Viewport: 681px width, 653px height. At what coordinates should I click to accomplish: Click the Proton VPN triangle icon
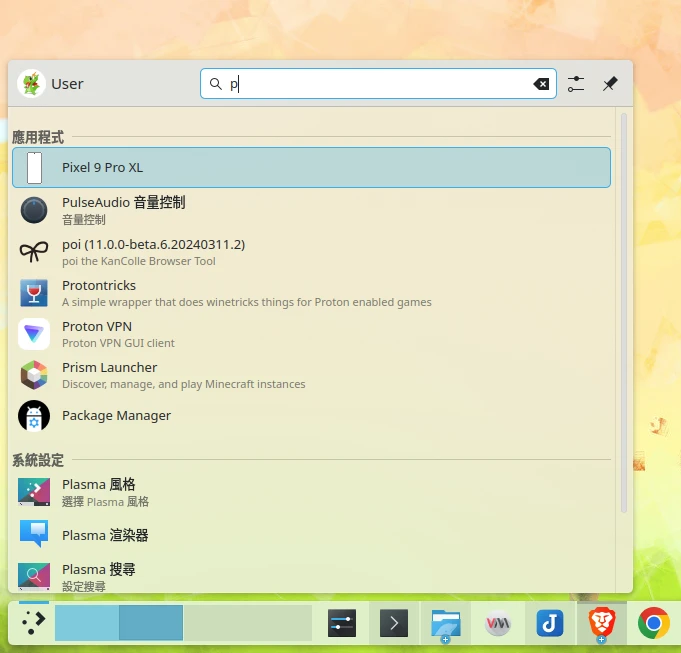pos(34,334)
